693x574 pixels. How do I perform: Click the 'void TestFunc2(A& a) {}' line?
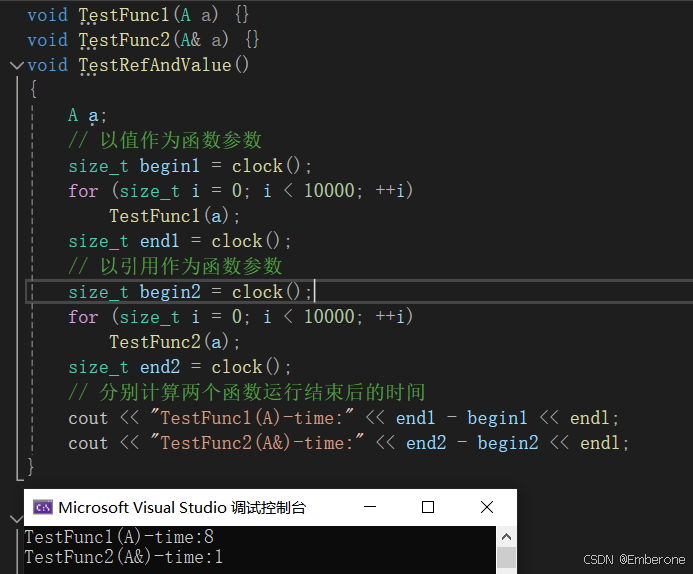(x=143, y=40)
